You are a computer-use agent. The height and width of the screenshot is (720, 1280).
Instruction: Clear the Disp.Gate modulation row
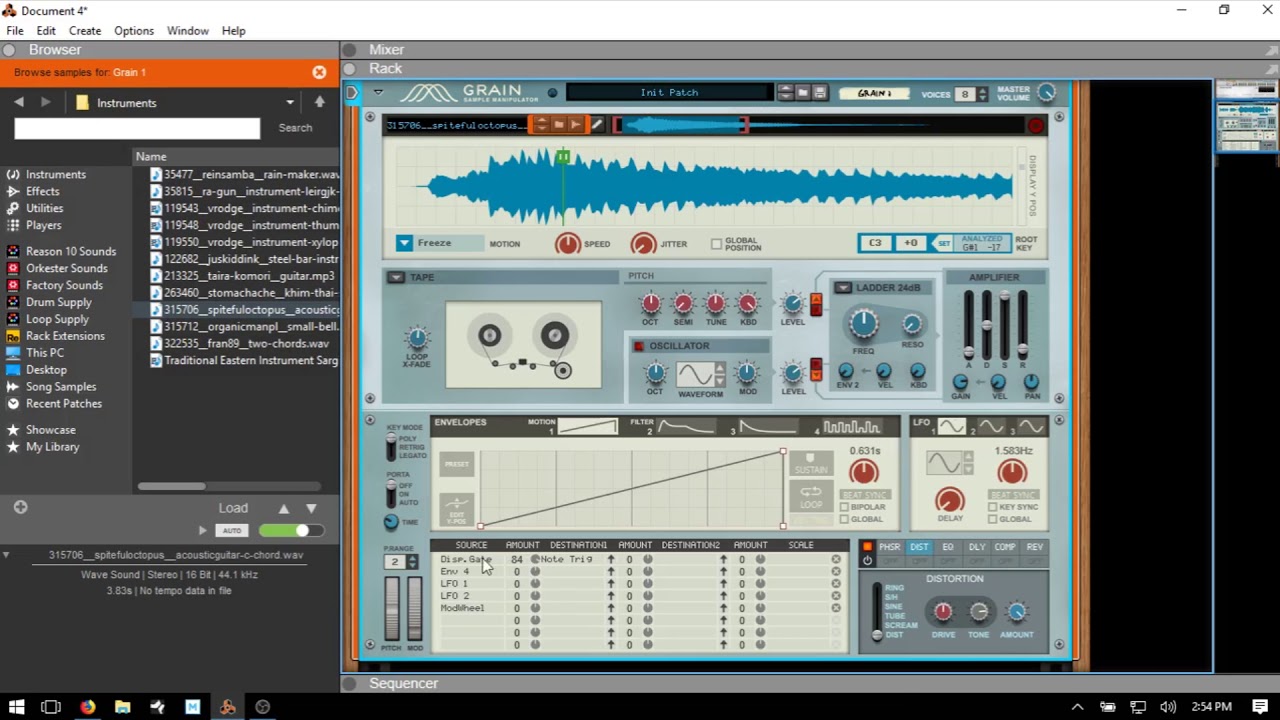point(836,559)
